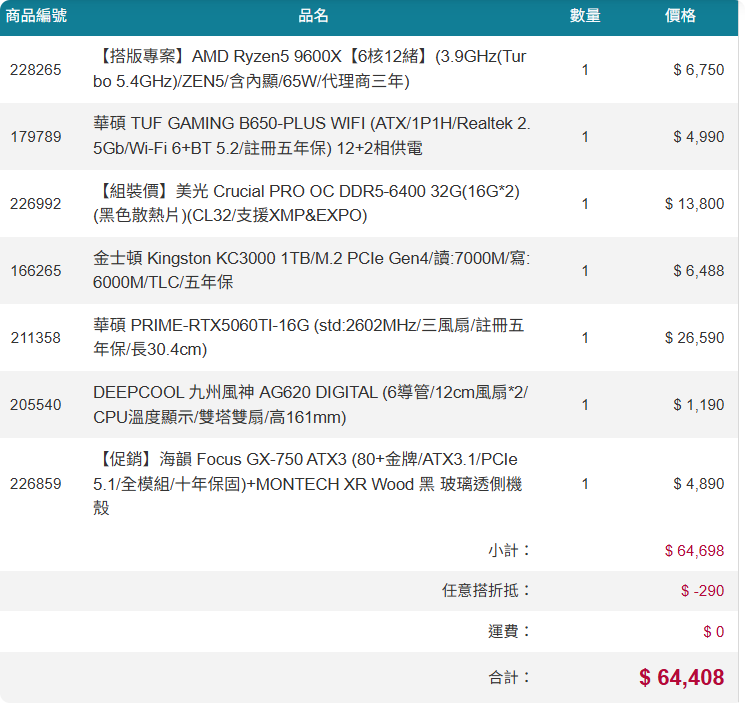Click the $ 4,890 price
745x703 pixels.
[x=698, y=484]
